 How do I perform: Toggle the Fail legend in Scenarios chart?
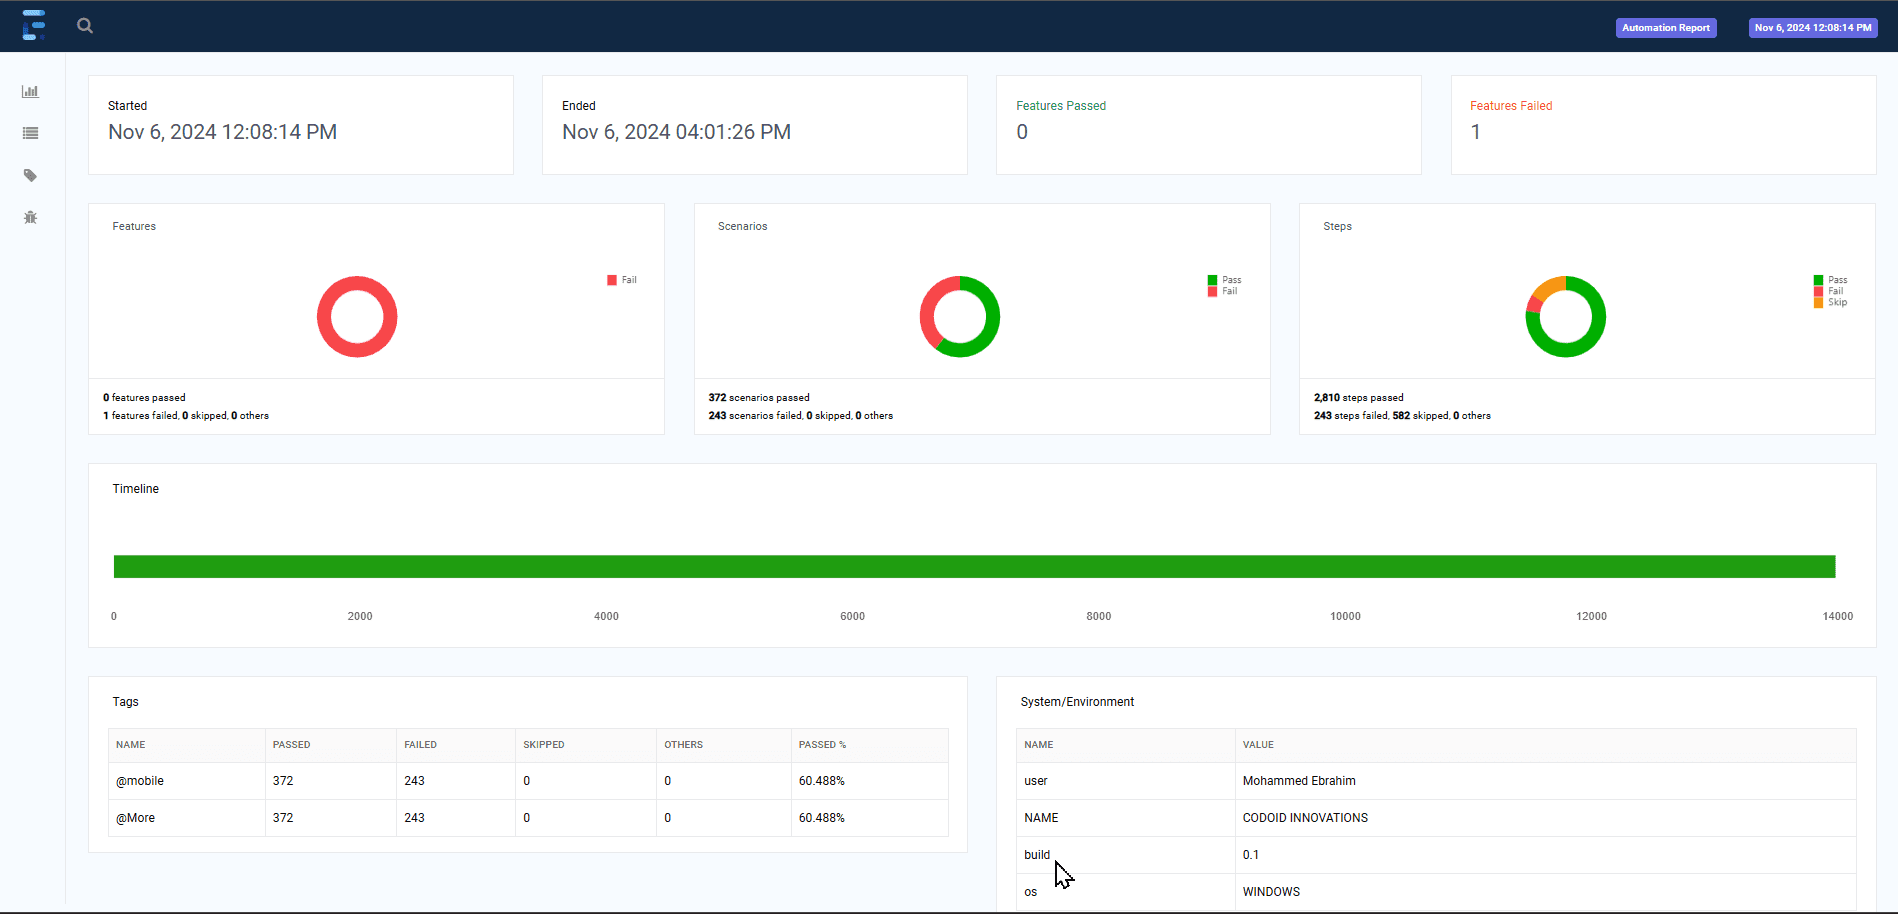(x=1213, y=291)
